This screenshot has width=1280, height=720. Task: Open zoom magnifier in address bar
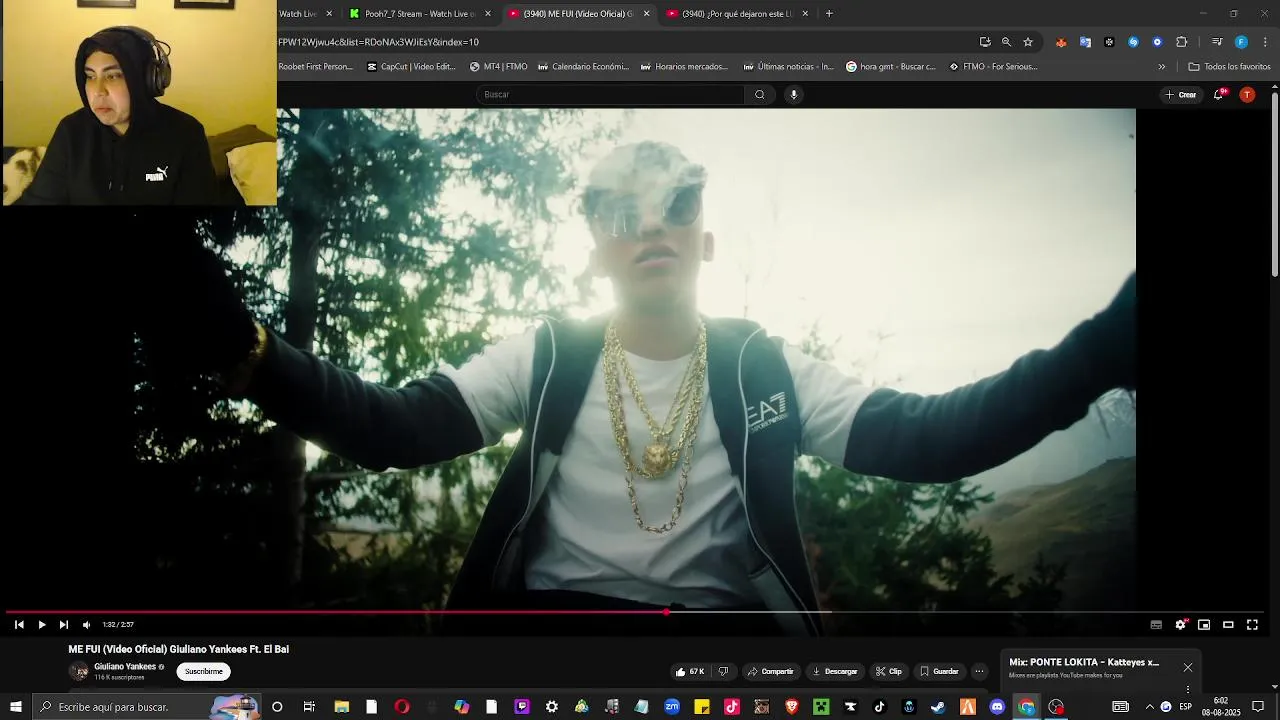[x=1006, y=42]
